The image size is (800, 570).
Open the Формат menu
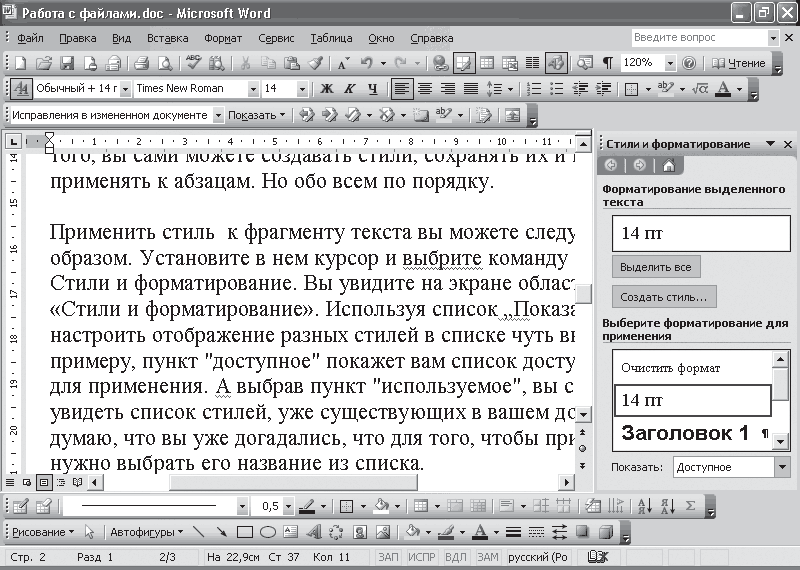point(222,38)
